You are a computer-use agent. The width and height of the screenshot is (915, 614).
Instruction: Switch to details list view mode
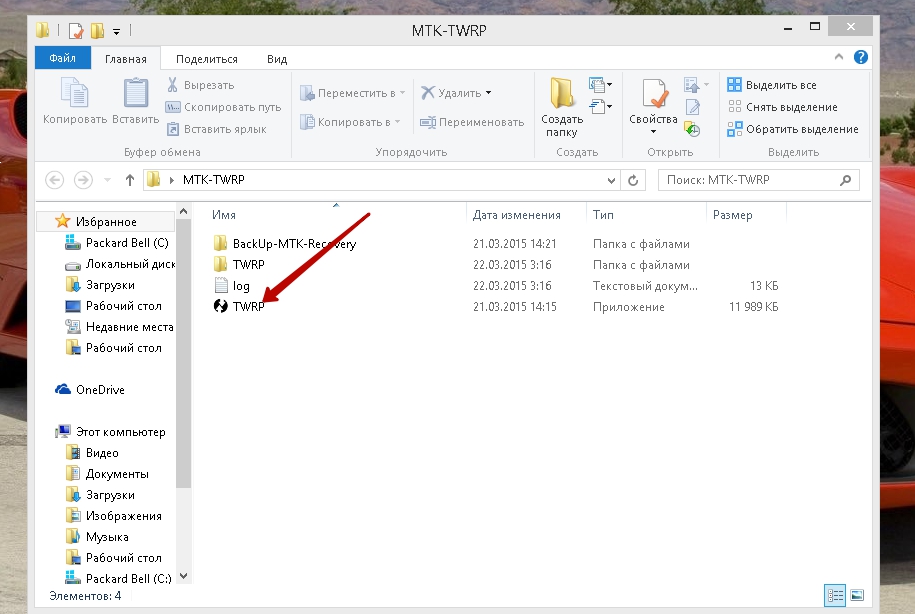834,596
